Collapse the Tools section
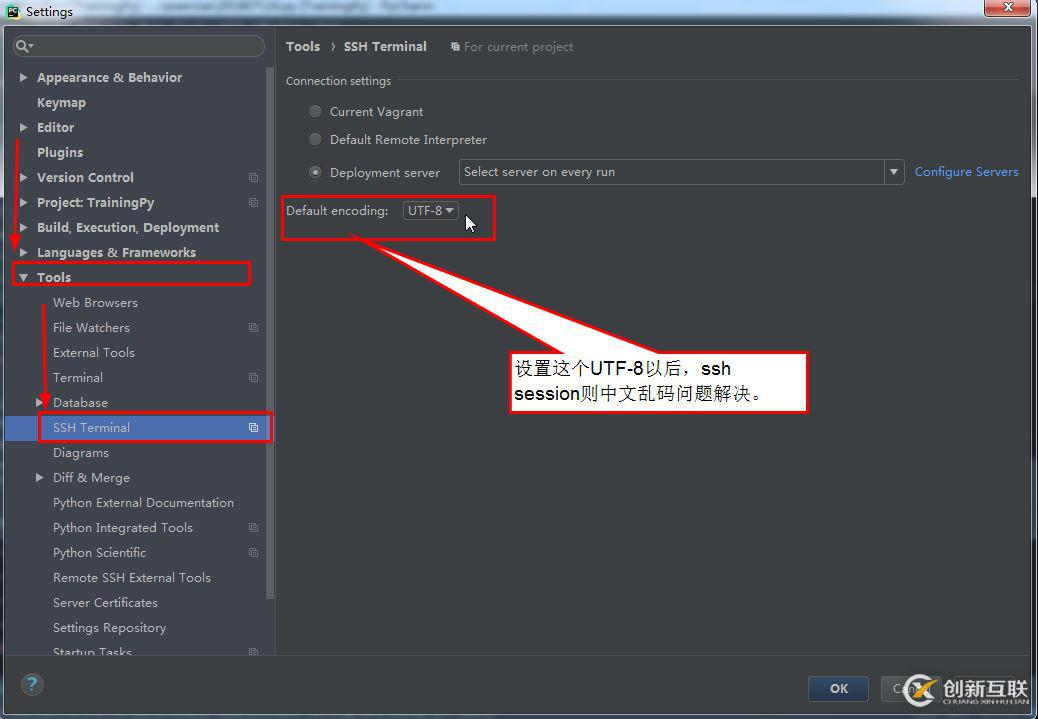1038x719 pixels. (x=24, y=277)
